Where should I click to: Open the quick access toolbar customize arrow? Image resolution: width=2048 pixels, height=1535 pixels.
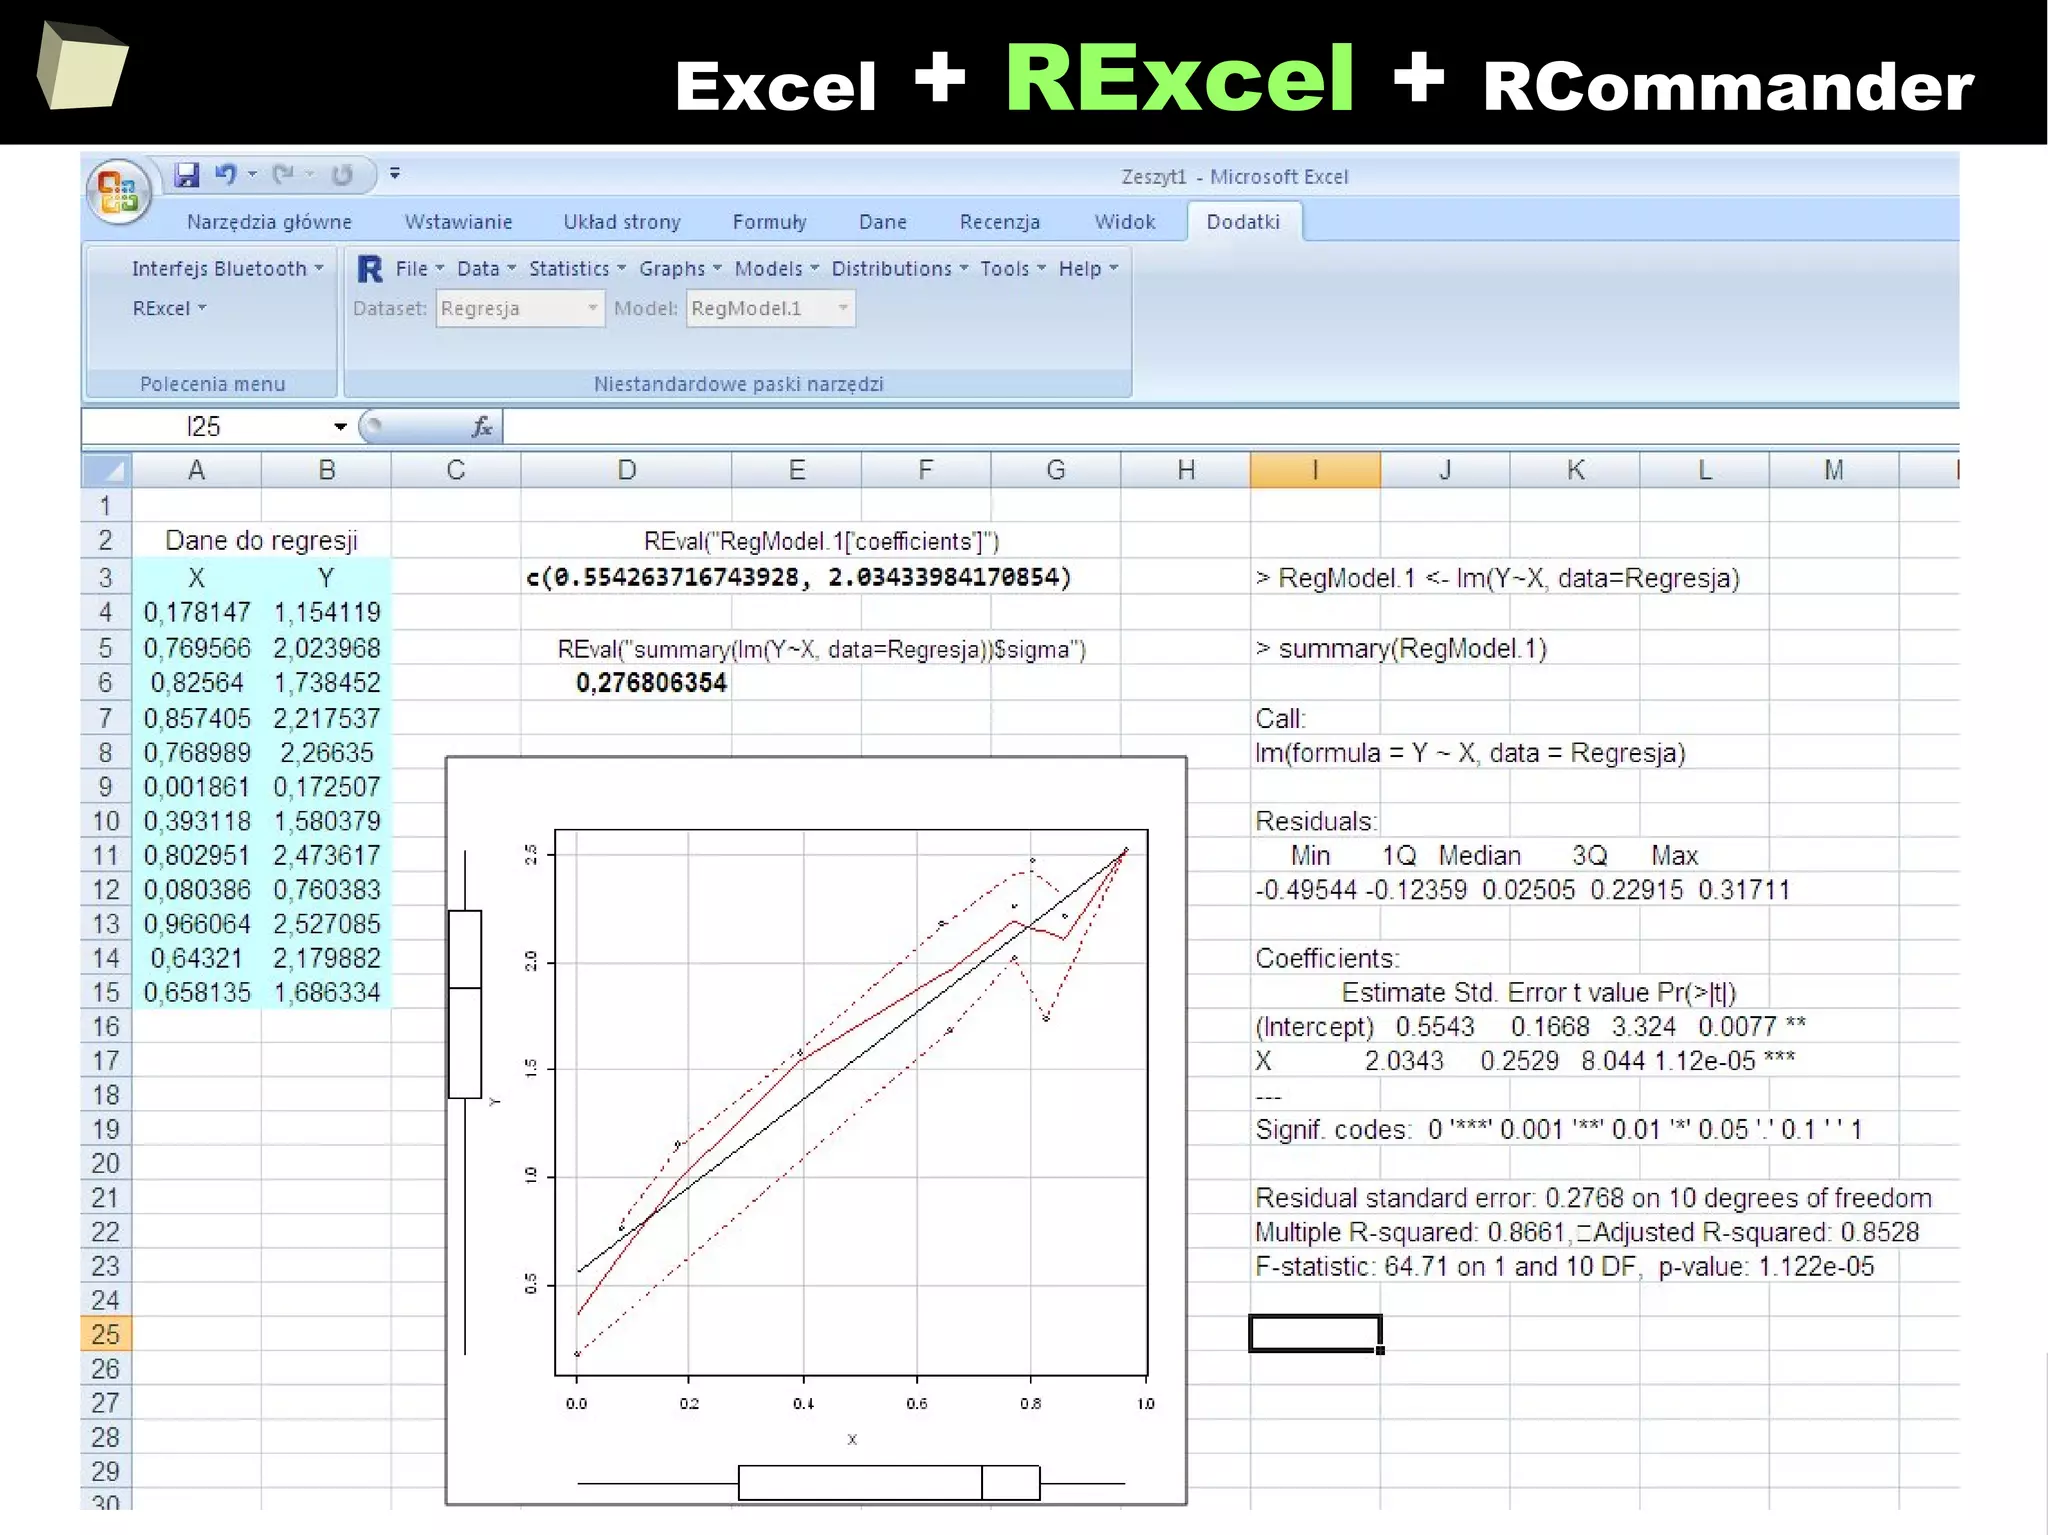click(395, 175)
